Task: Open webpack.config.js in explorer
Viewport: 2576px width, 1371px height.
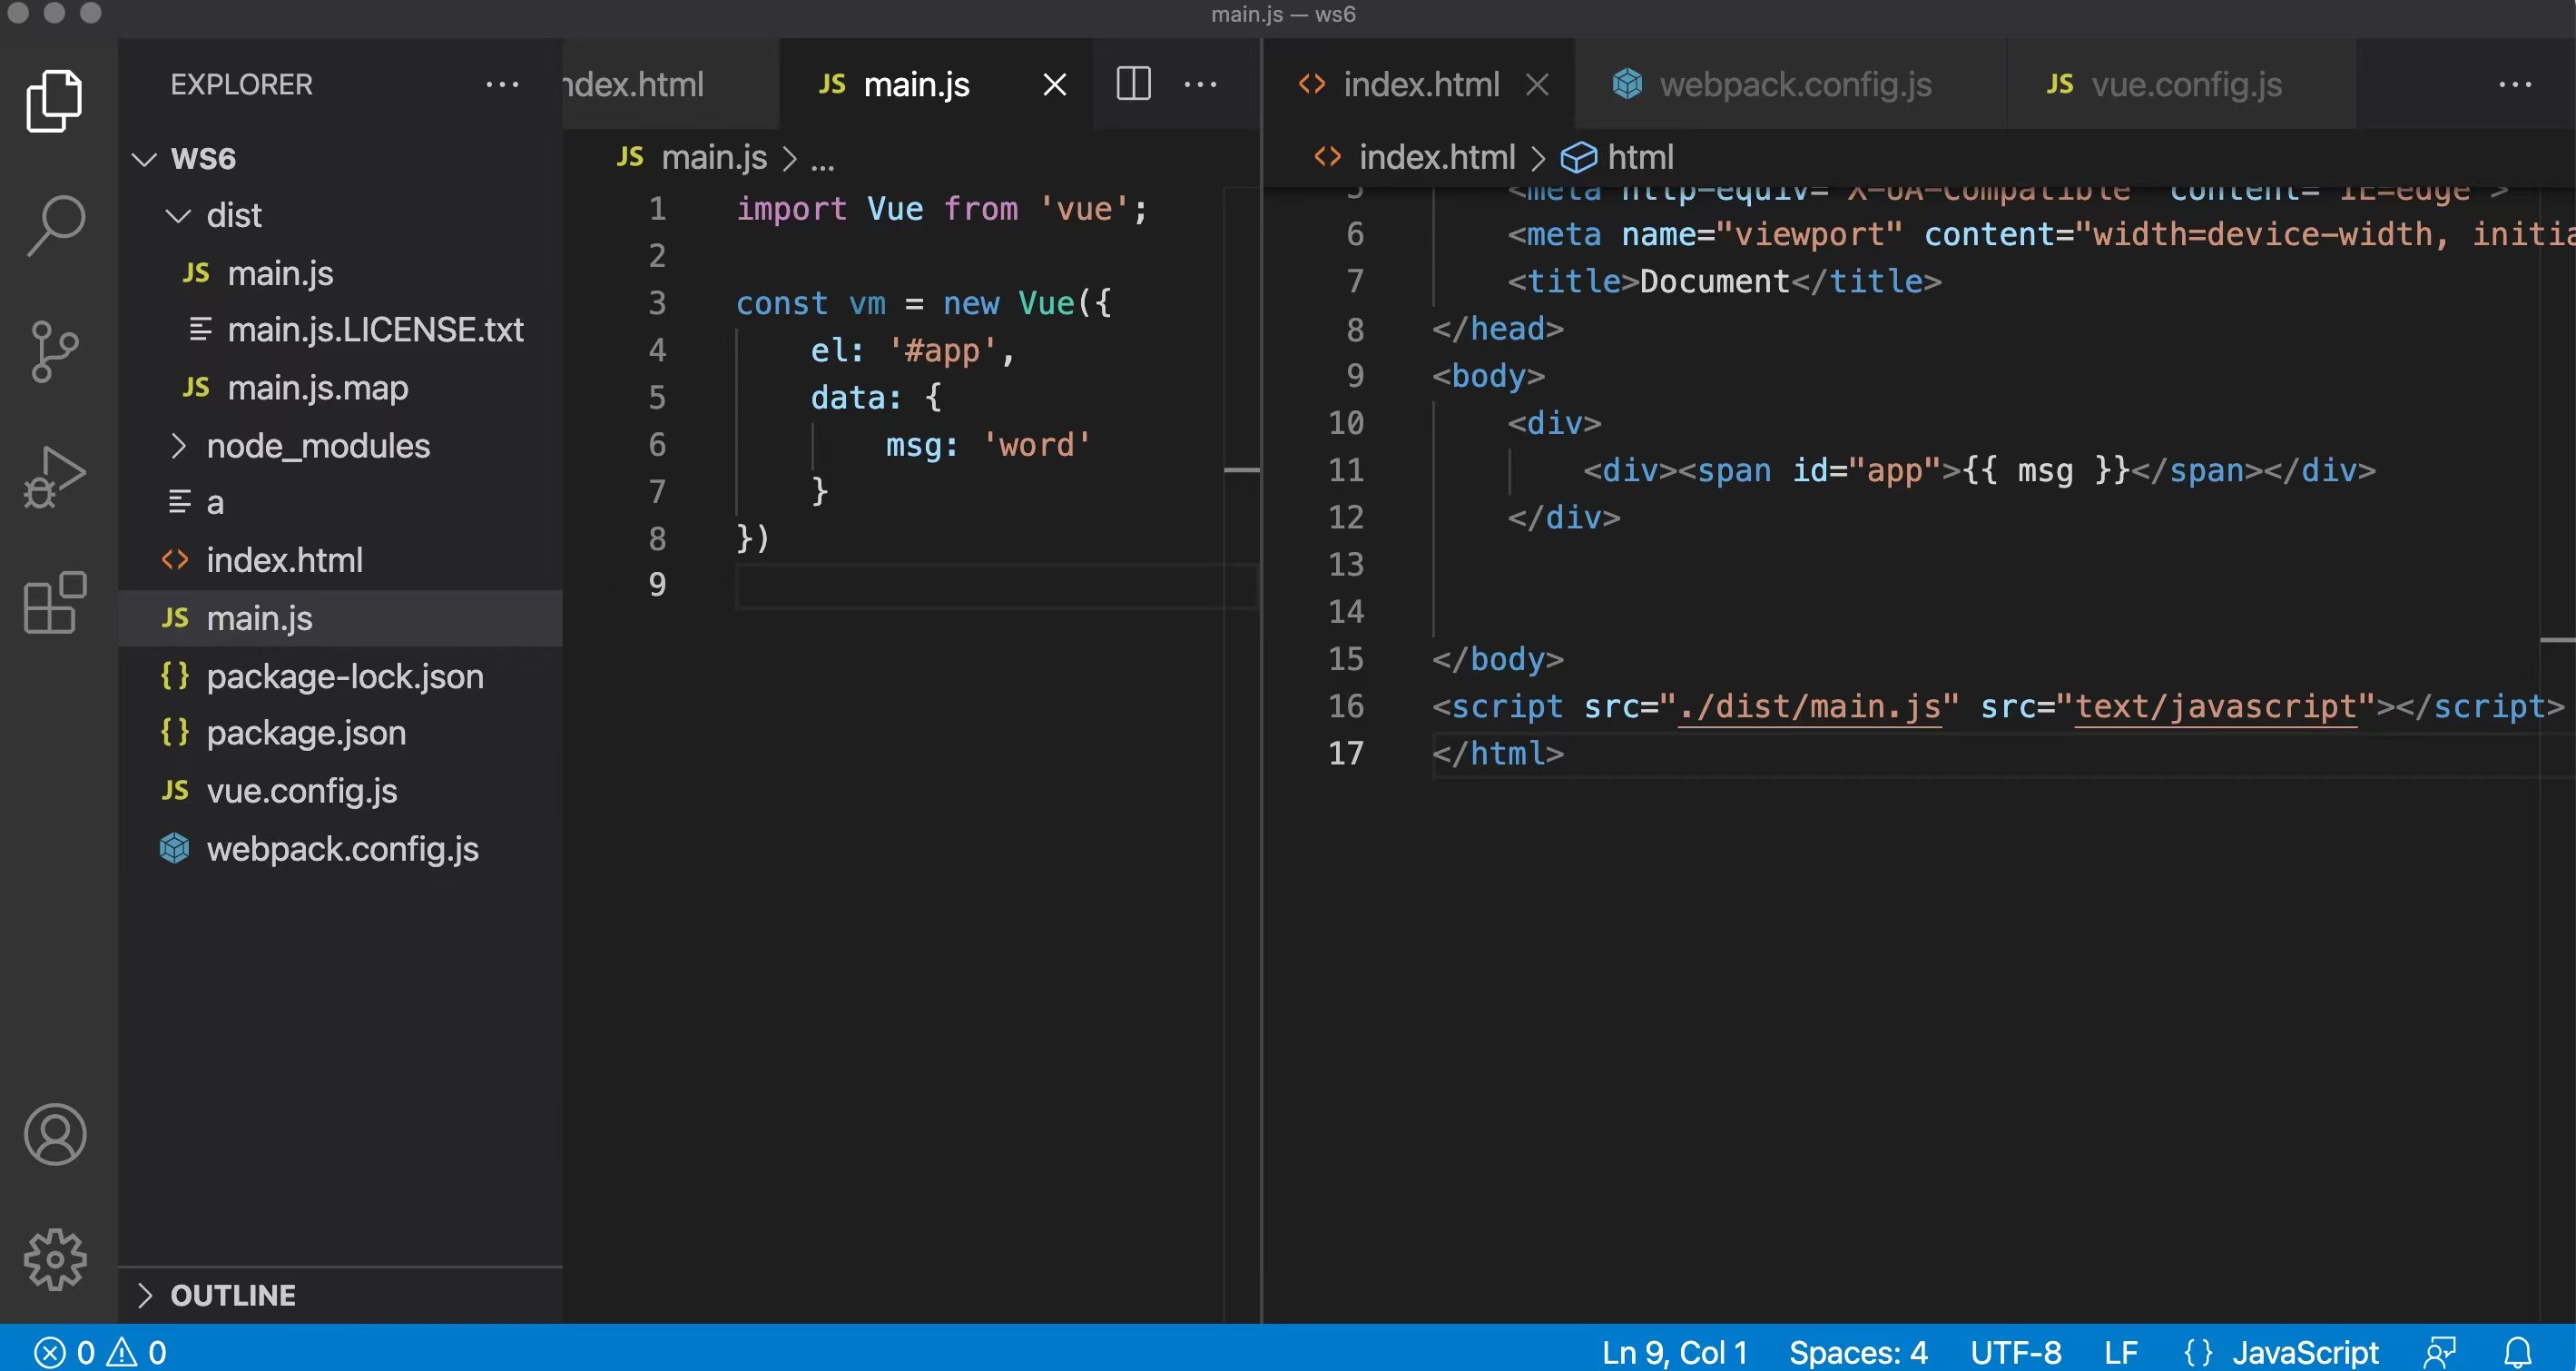Action: pos(340,849)
